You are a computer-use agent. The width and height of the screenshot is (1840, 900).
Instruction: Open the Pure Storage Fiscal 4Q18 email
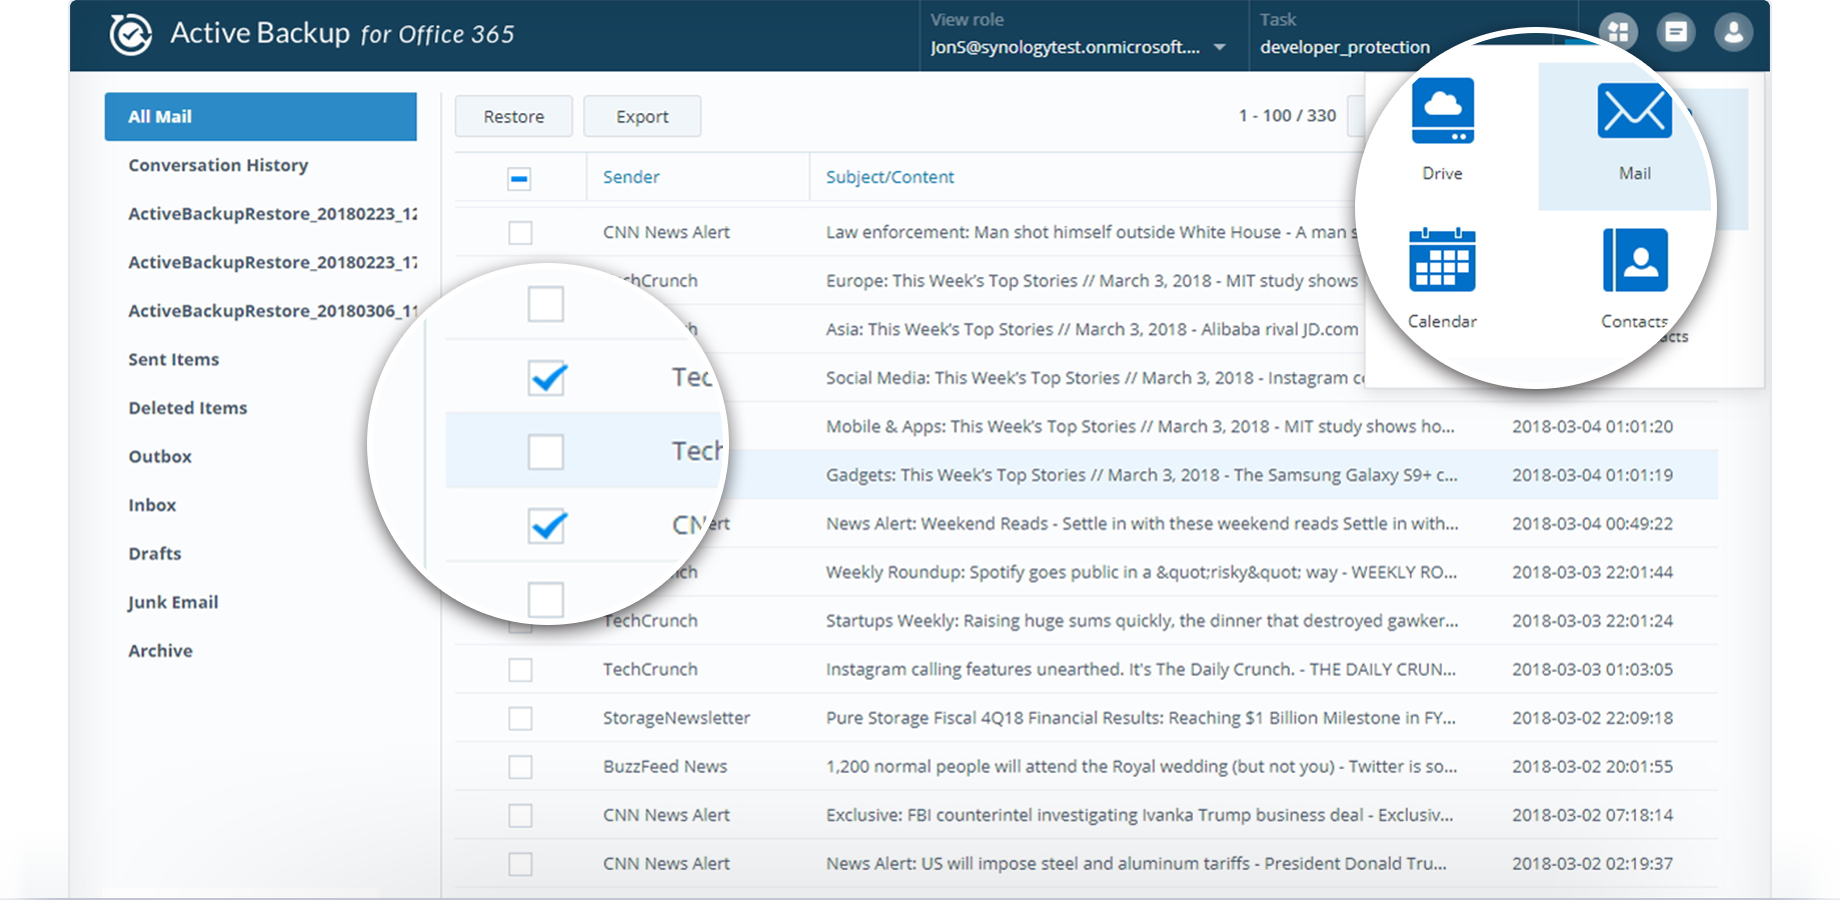point(1141,718)
